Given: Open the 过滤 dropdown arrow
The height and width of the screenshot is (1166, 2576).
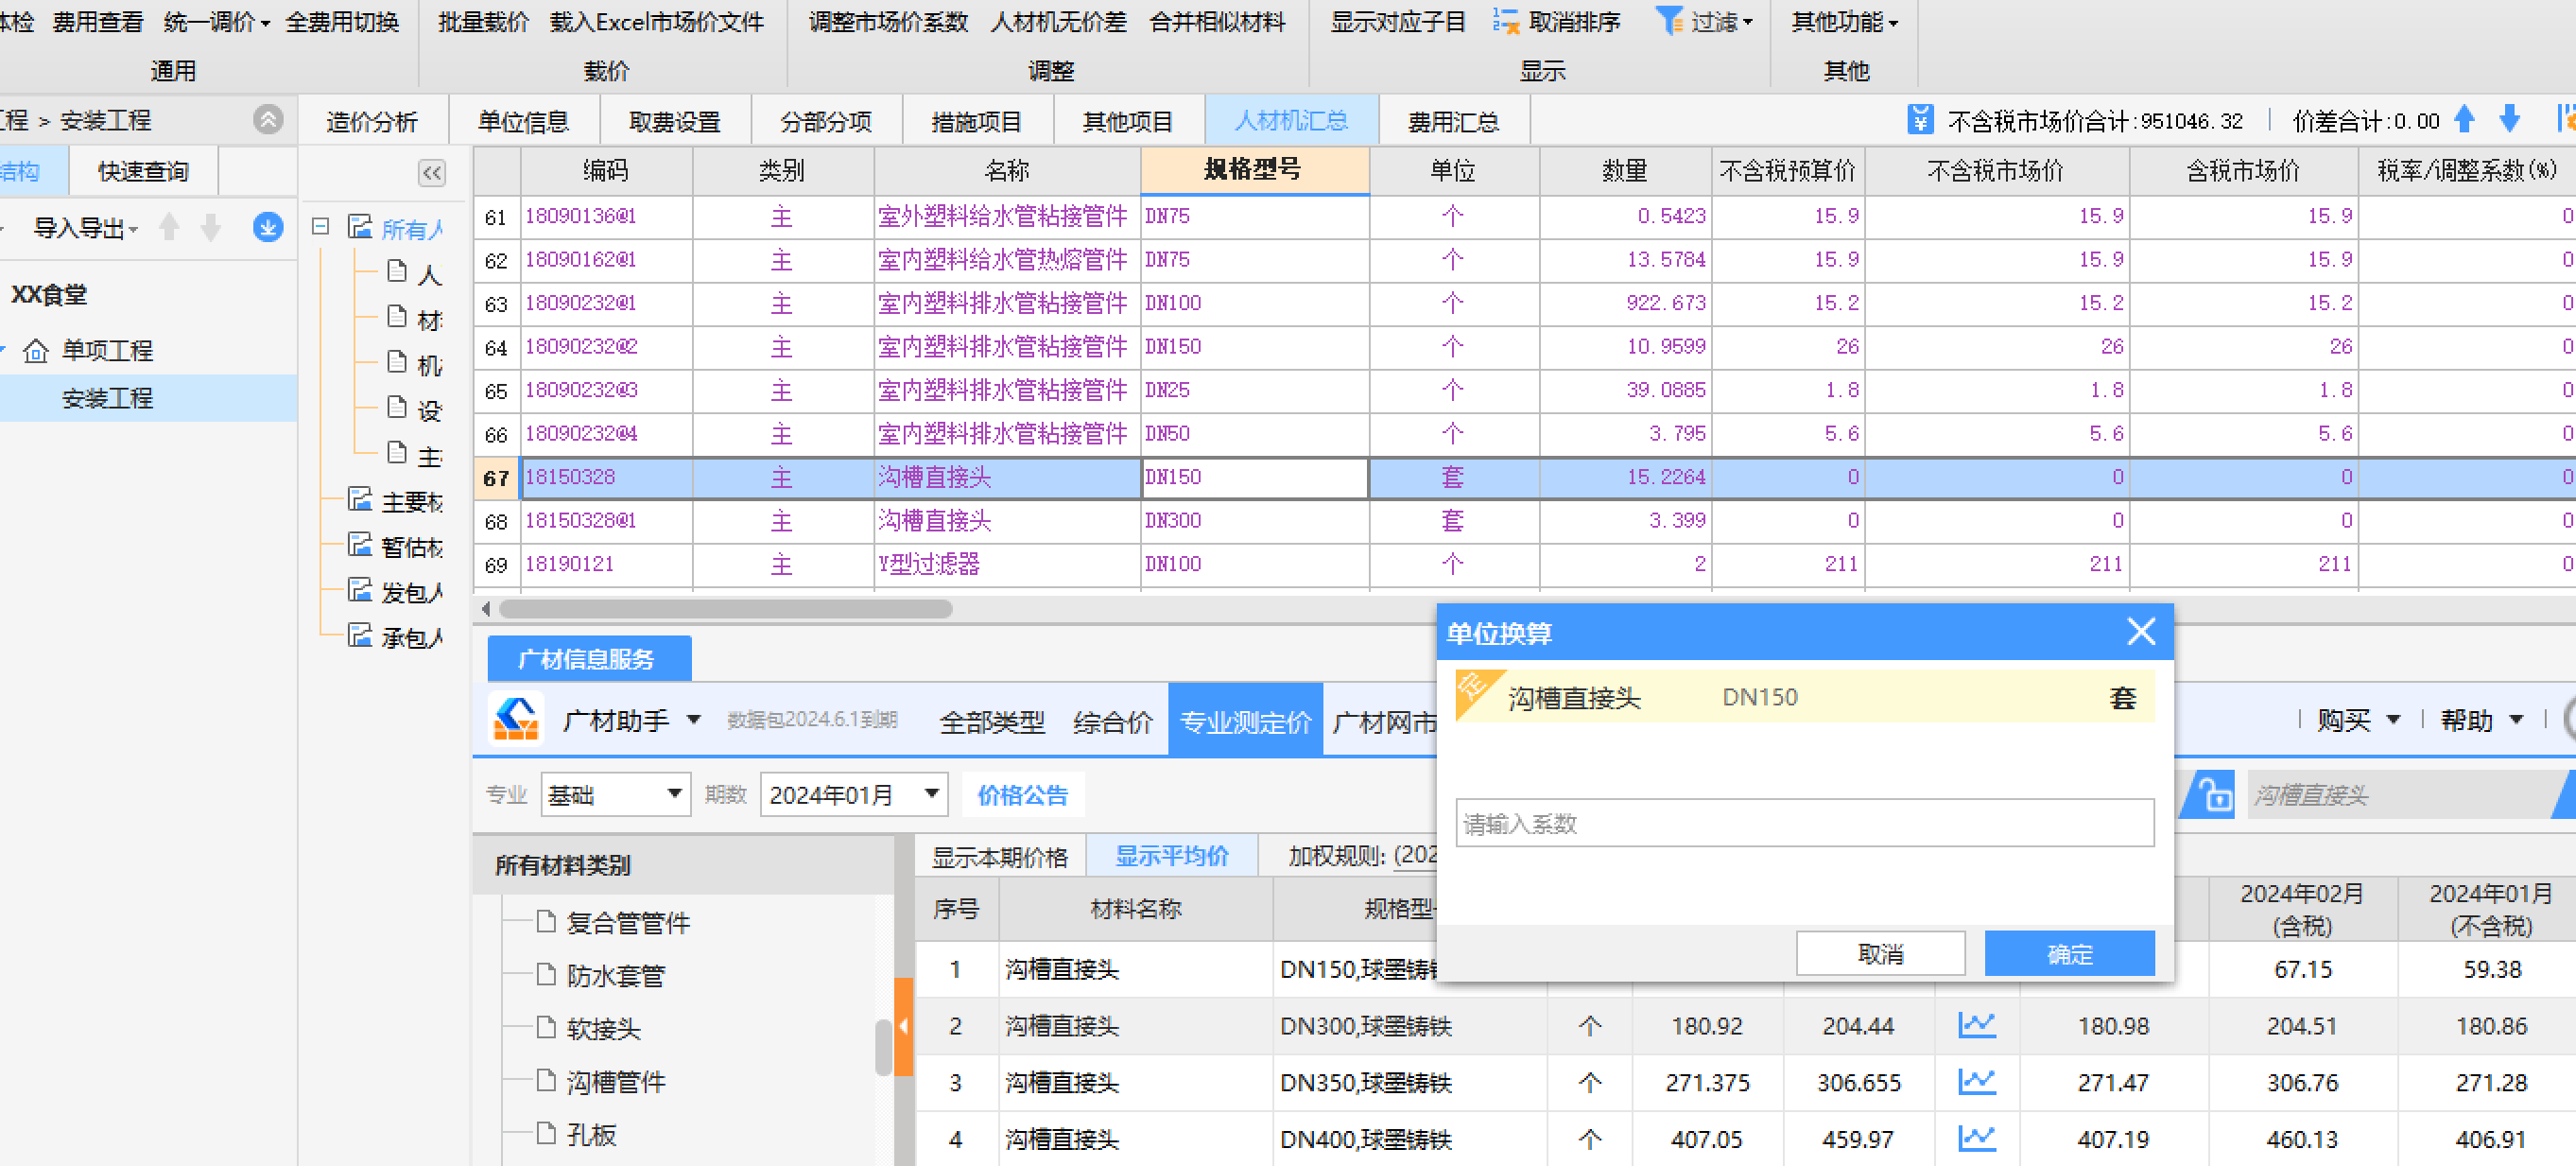Looking at the screenshot, I should (1747, 22).
